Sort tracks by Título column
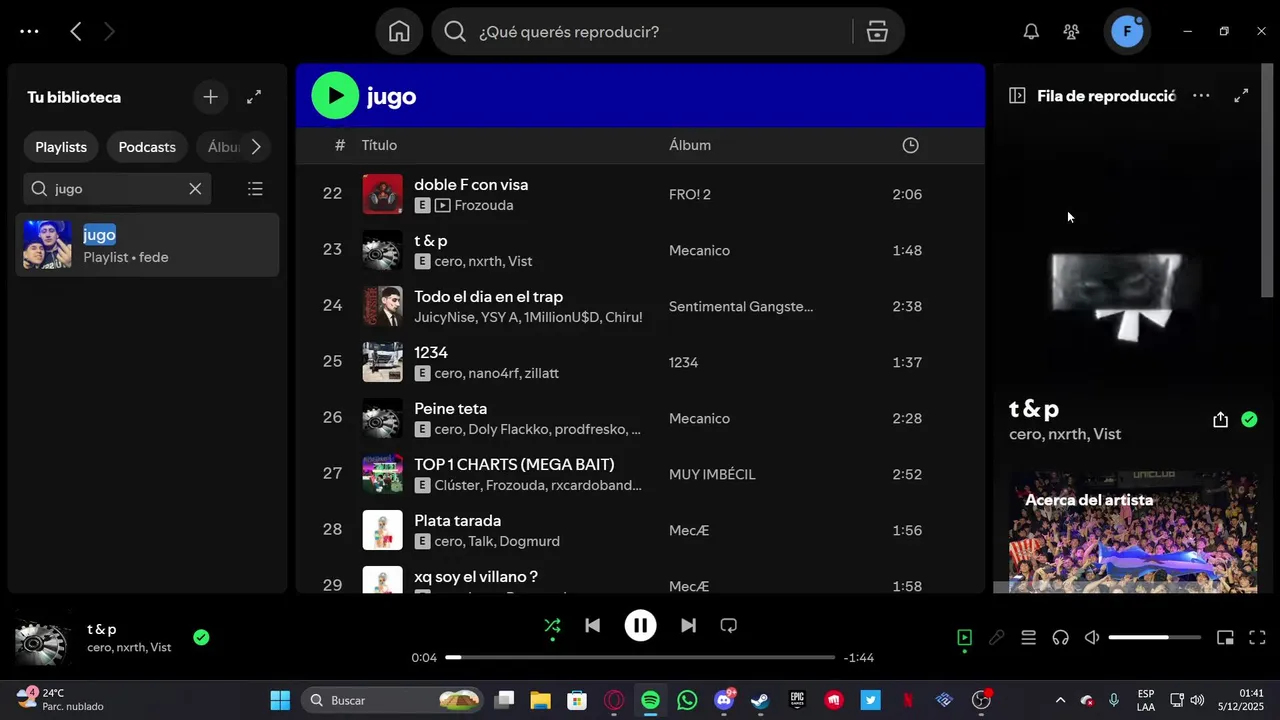Image resolution: width=1280 pixels, height=720 pixels. 379,145
